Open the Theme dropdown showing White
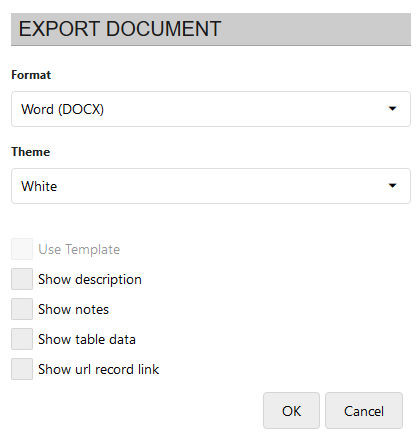The height and width of the screenshot is (438, 420). click(211, 186)
